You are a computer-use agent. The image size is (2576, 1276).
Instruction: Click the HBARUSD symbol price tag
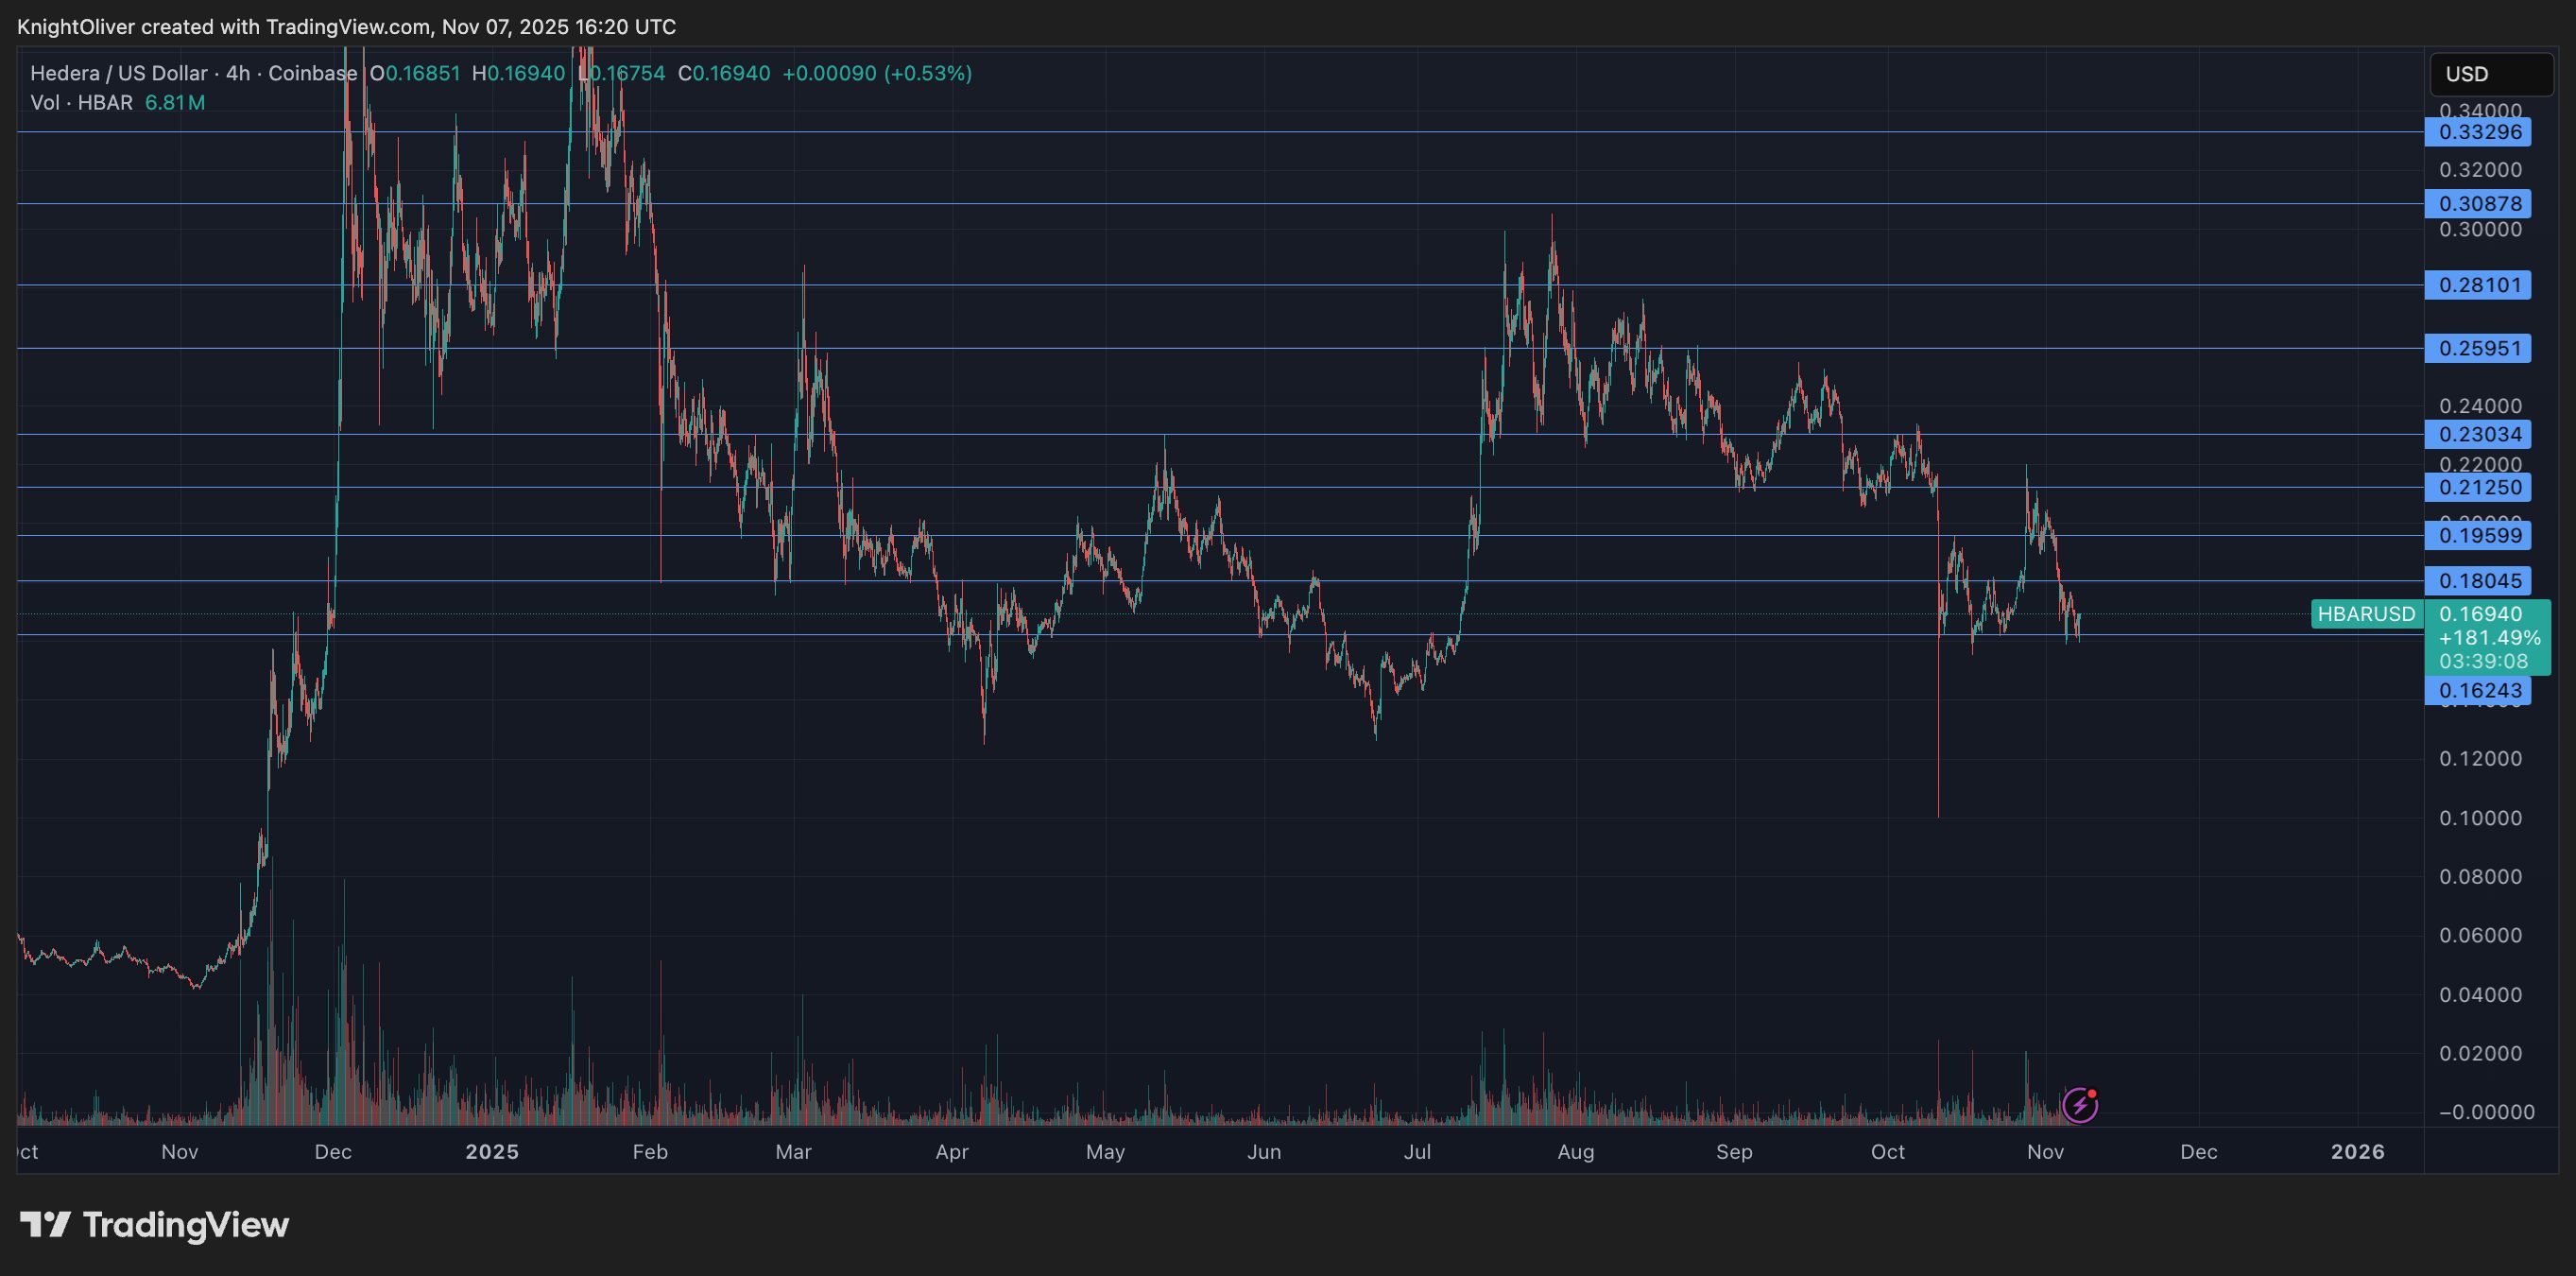click(2366, 614)
